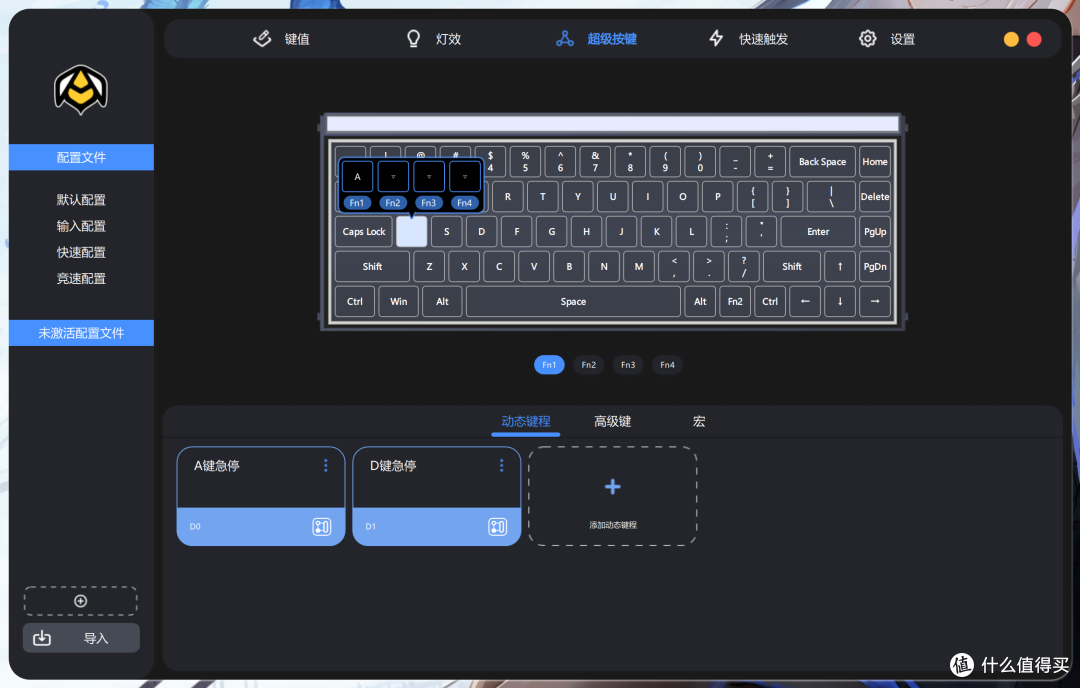Click the Caps Lock key
Image resolution: width=1080 pixels, height=688 pixels.
pos(364,231)
